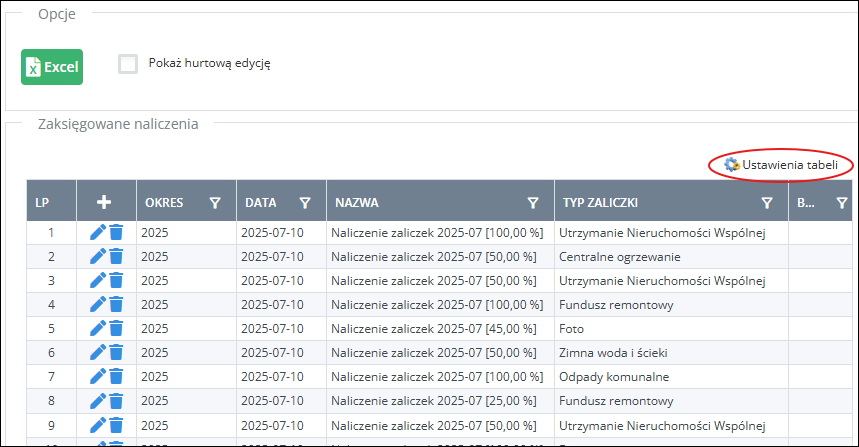Delete row 5 Foto using trash icon
Image resolution: width=859 pixels, height=447 pixels.
(x=116, y=328)
